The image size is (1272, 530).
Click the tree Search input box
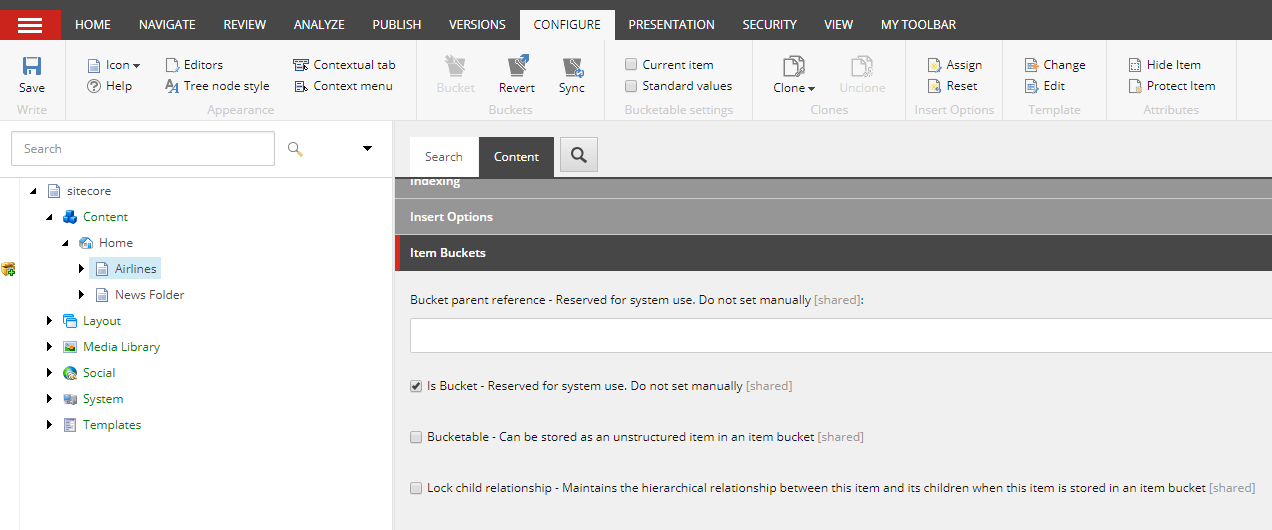click(x=142, y=148)
